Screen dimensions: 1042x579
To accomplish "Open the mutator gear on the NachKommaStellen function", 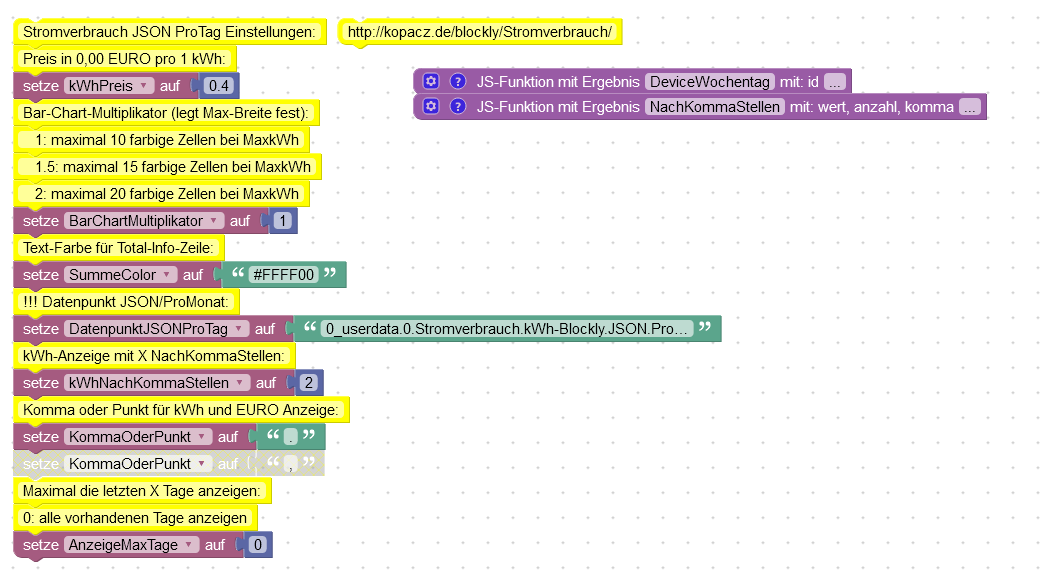I will (431, 106).
